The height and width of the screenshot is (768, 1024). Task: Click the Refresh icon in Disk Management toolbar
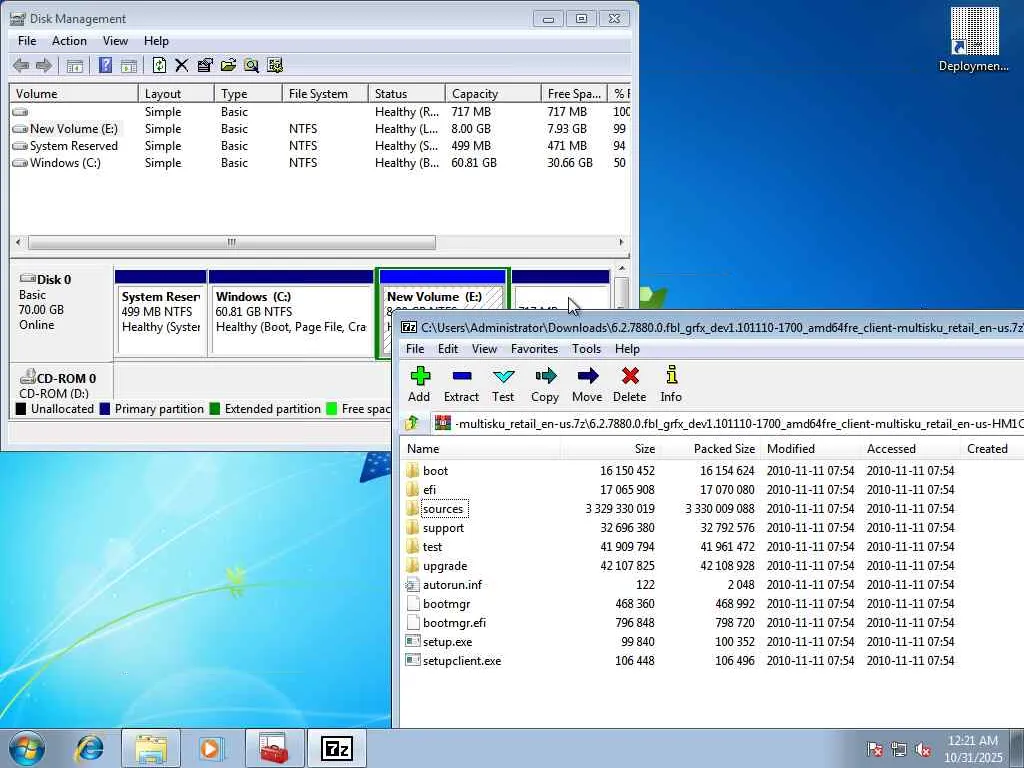[159, 65]
